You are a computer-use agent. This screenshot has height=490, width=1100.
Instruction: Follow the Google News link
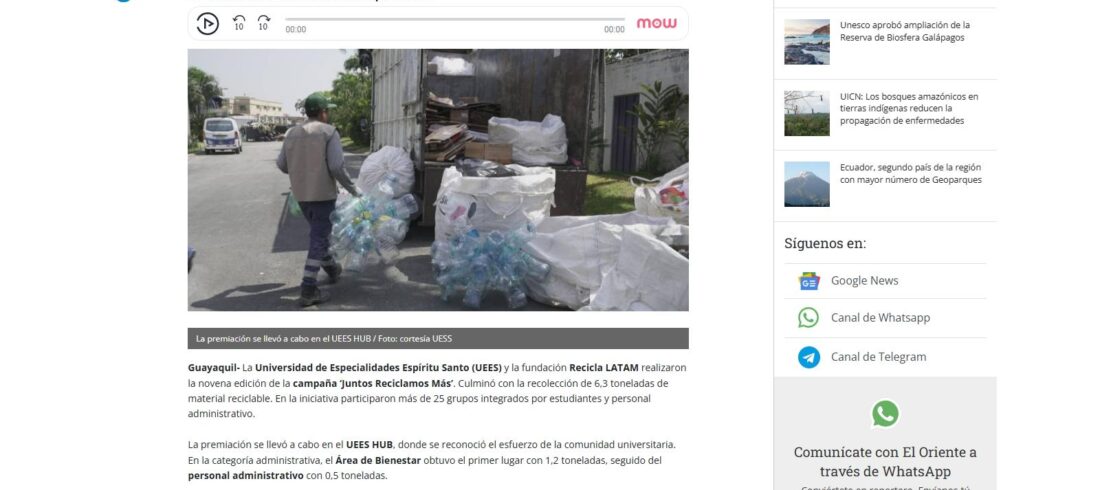864,281
